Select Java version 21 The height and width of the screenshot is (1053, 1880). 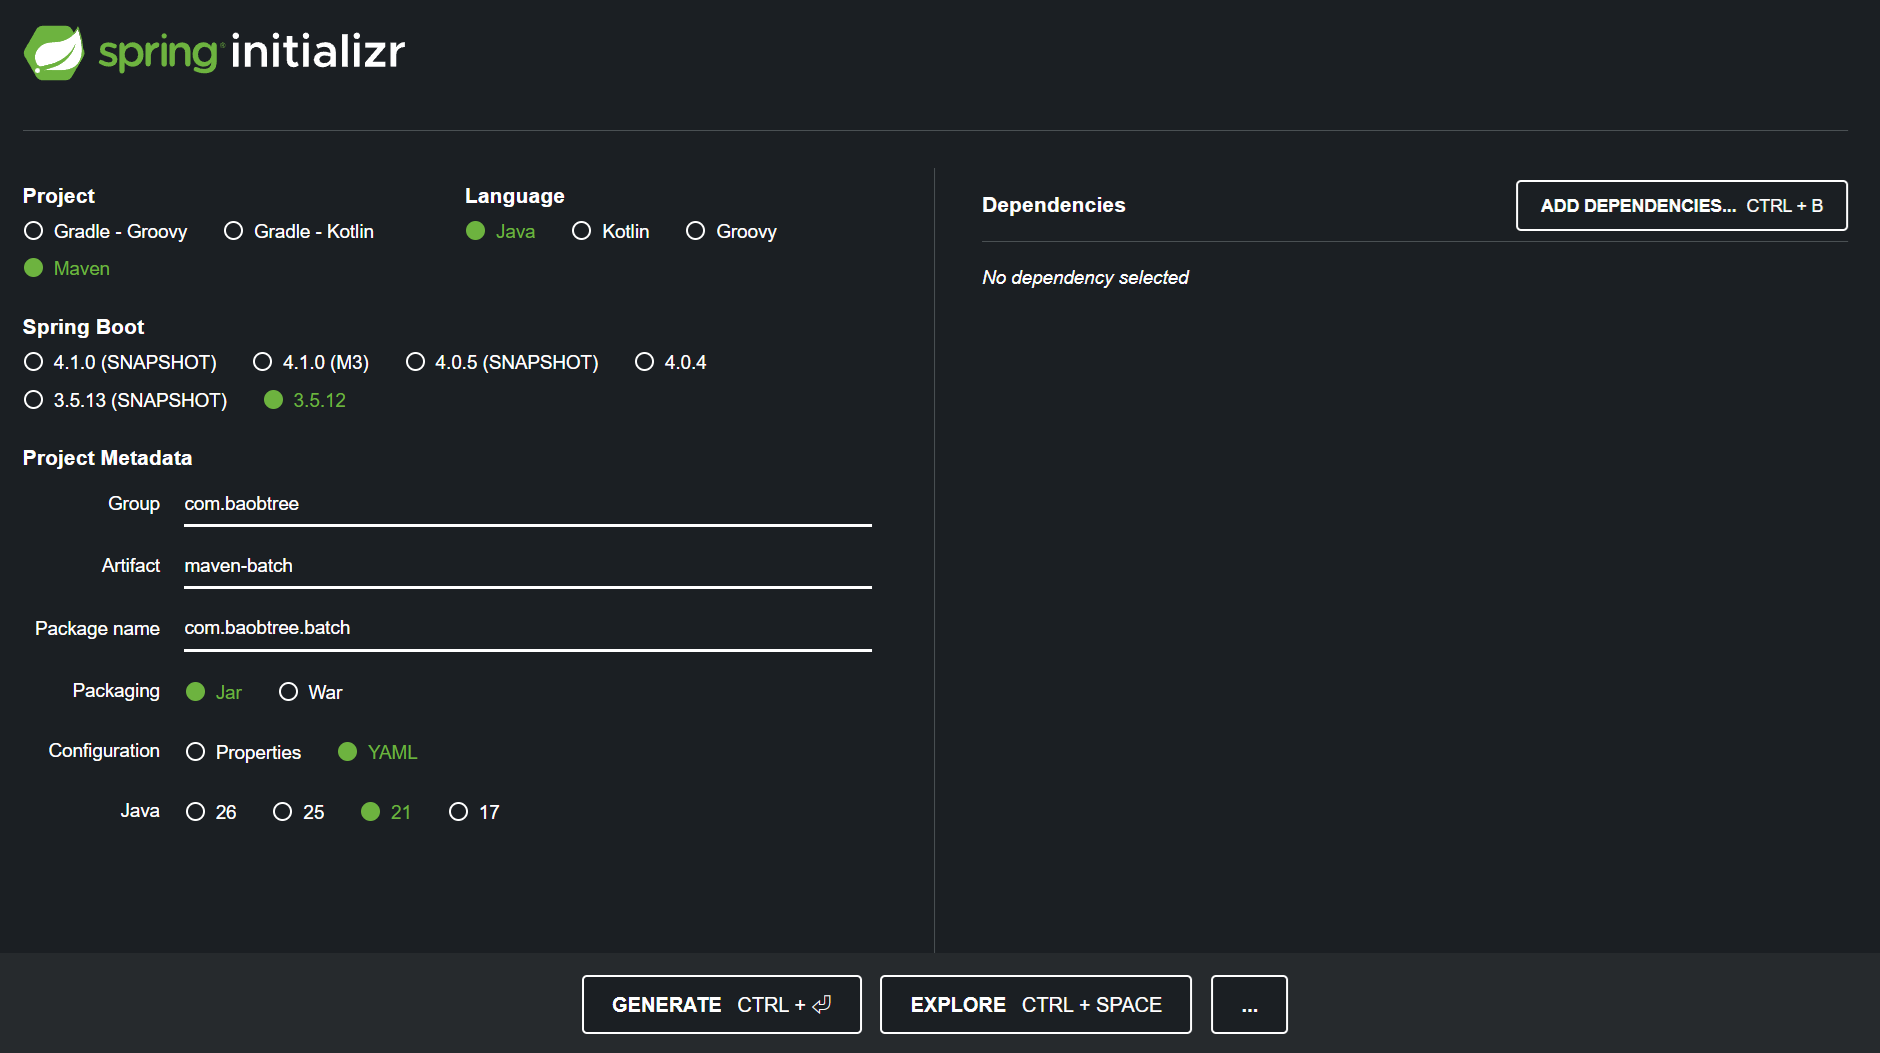(386, 812)
